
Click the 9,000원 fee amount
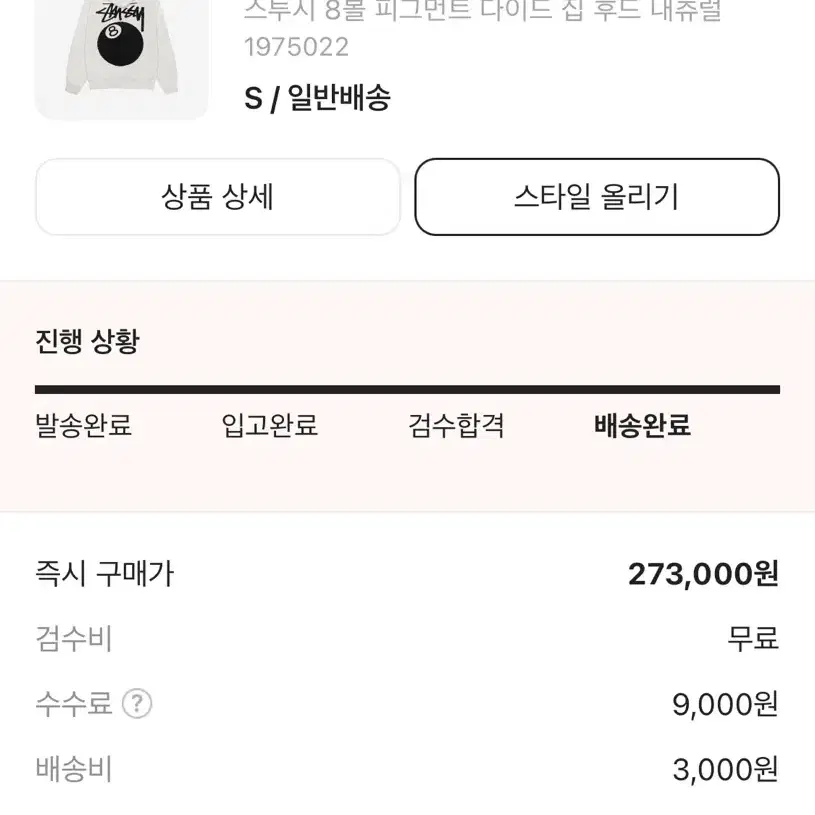click(x=726, y=705)
